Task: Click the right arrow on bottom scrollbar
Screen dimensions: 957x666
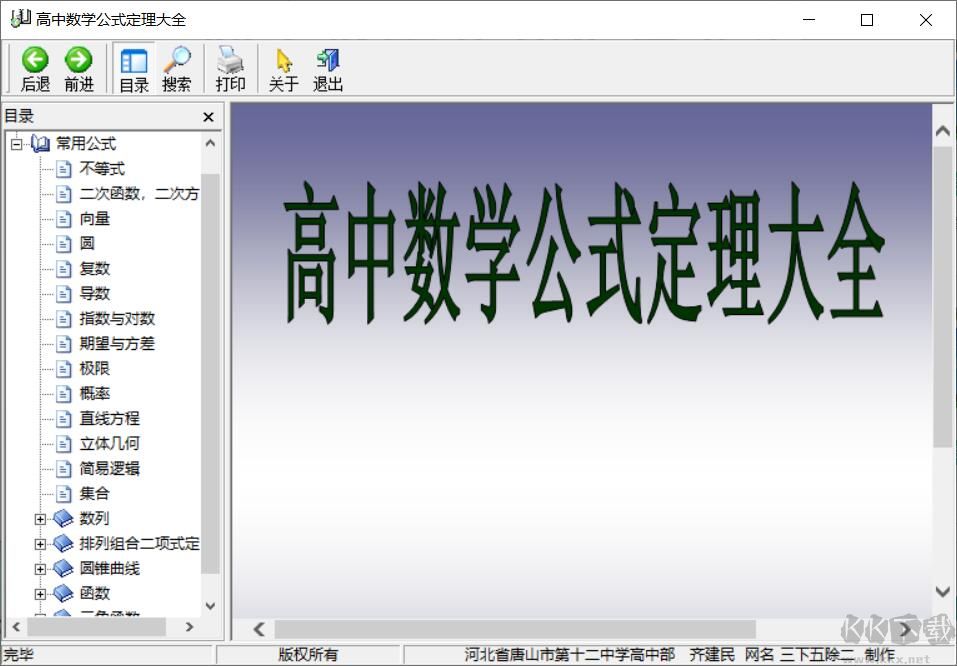Action: (x=905, y=629)
